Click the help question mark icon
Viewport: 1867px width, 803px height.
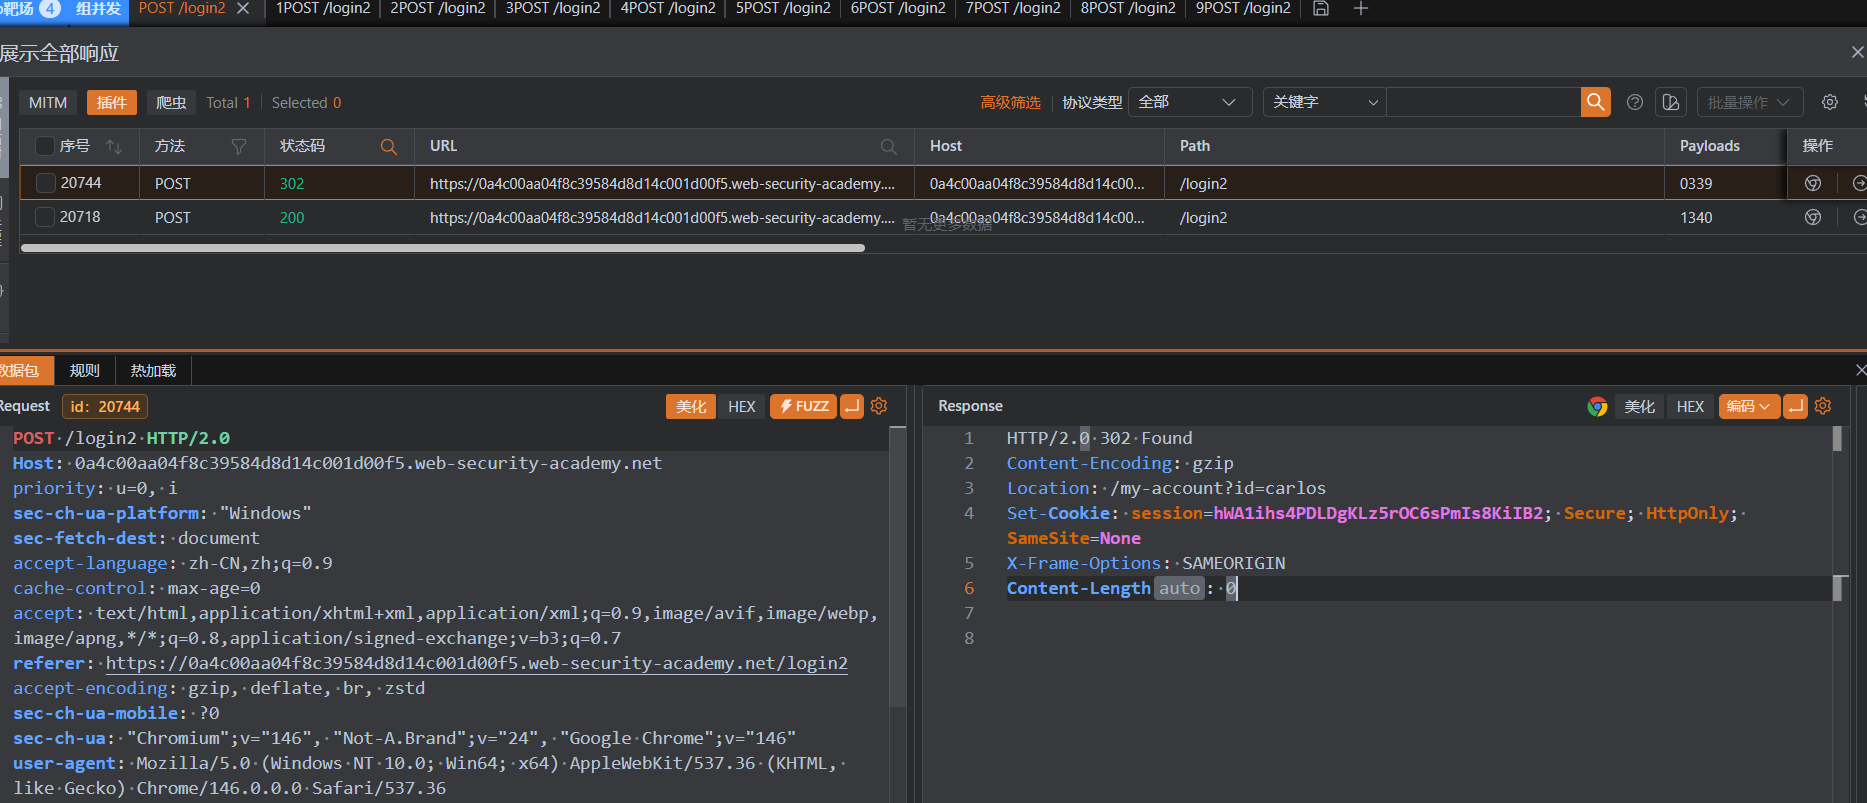1635,102
